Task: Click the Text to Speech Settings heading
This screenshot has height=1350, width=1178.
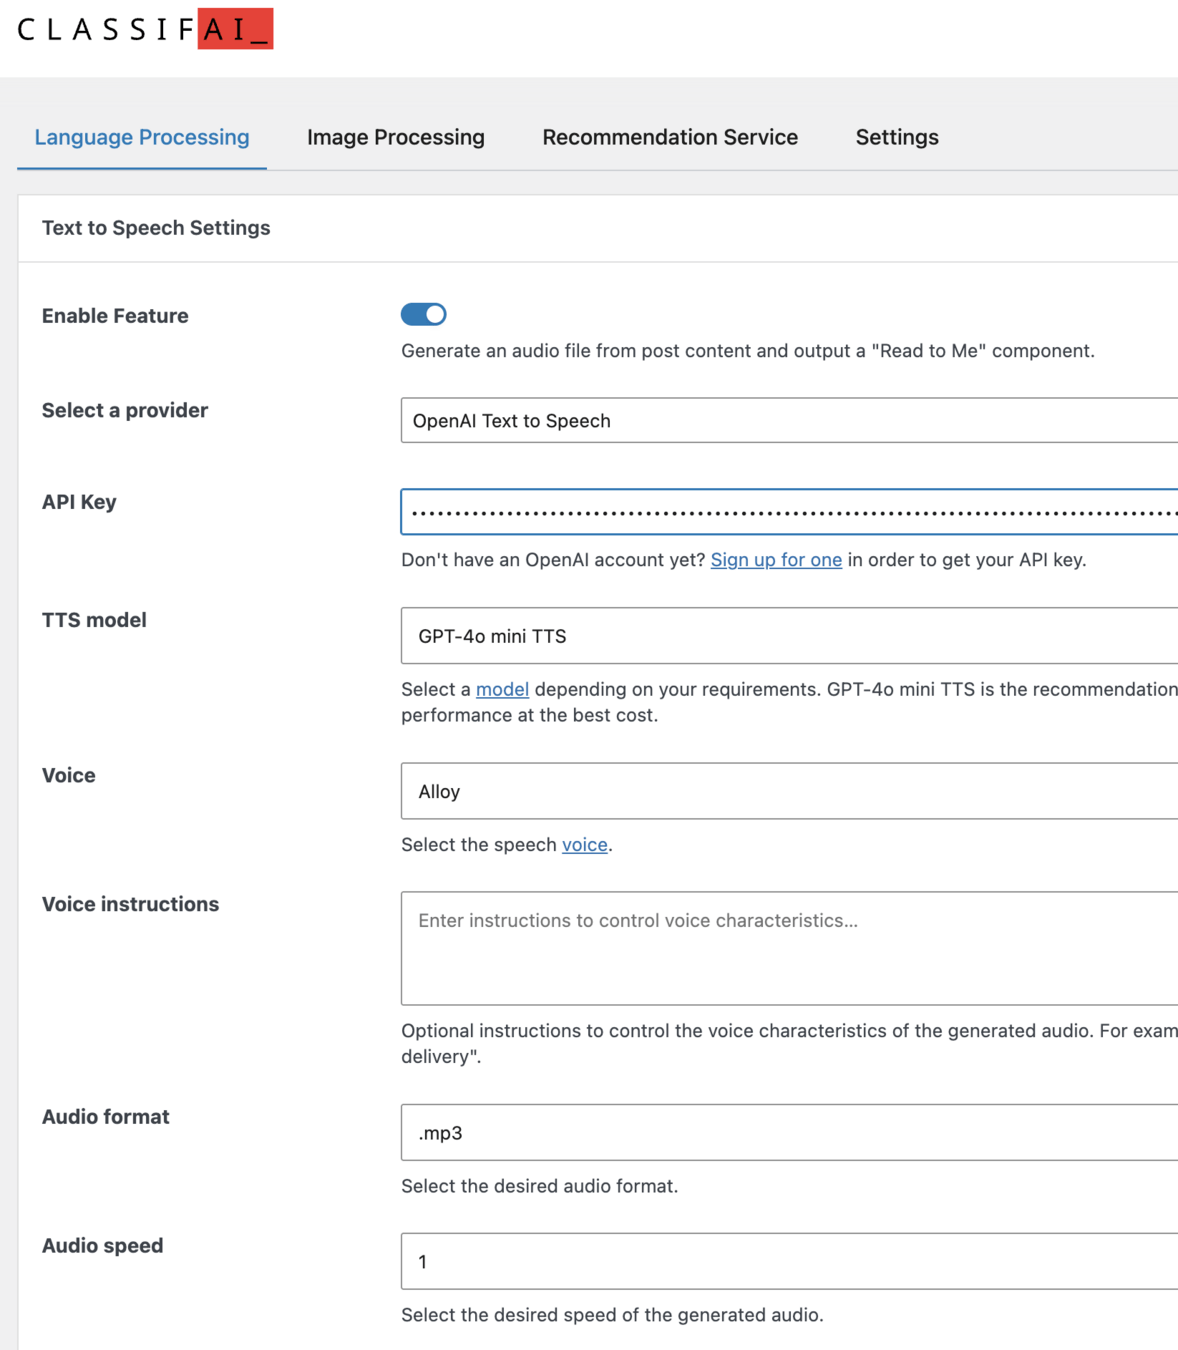Action: [156, 228]
